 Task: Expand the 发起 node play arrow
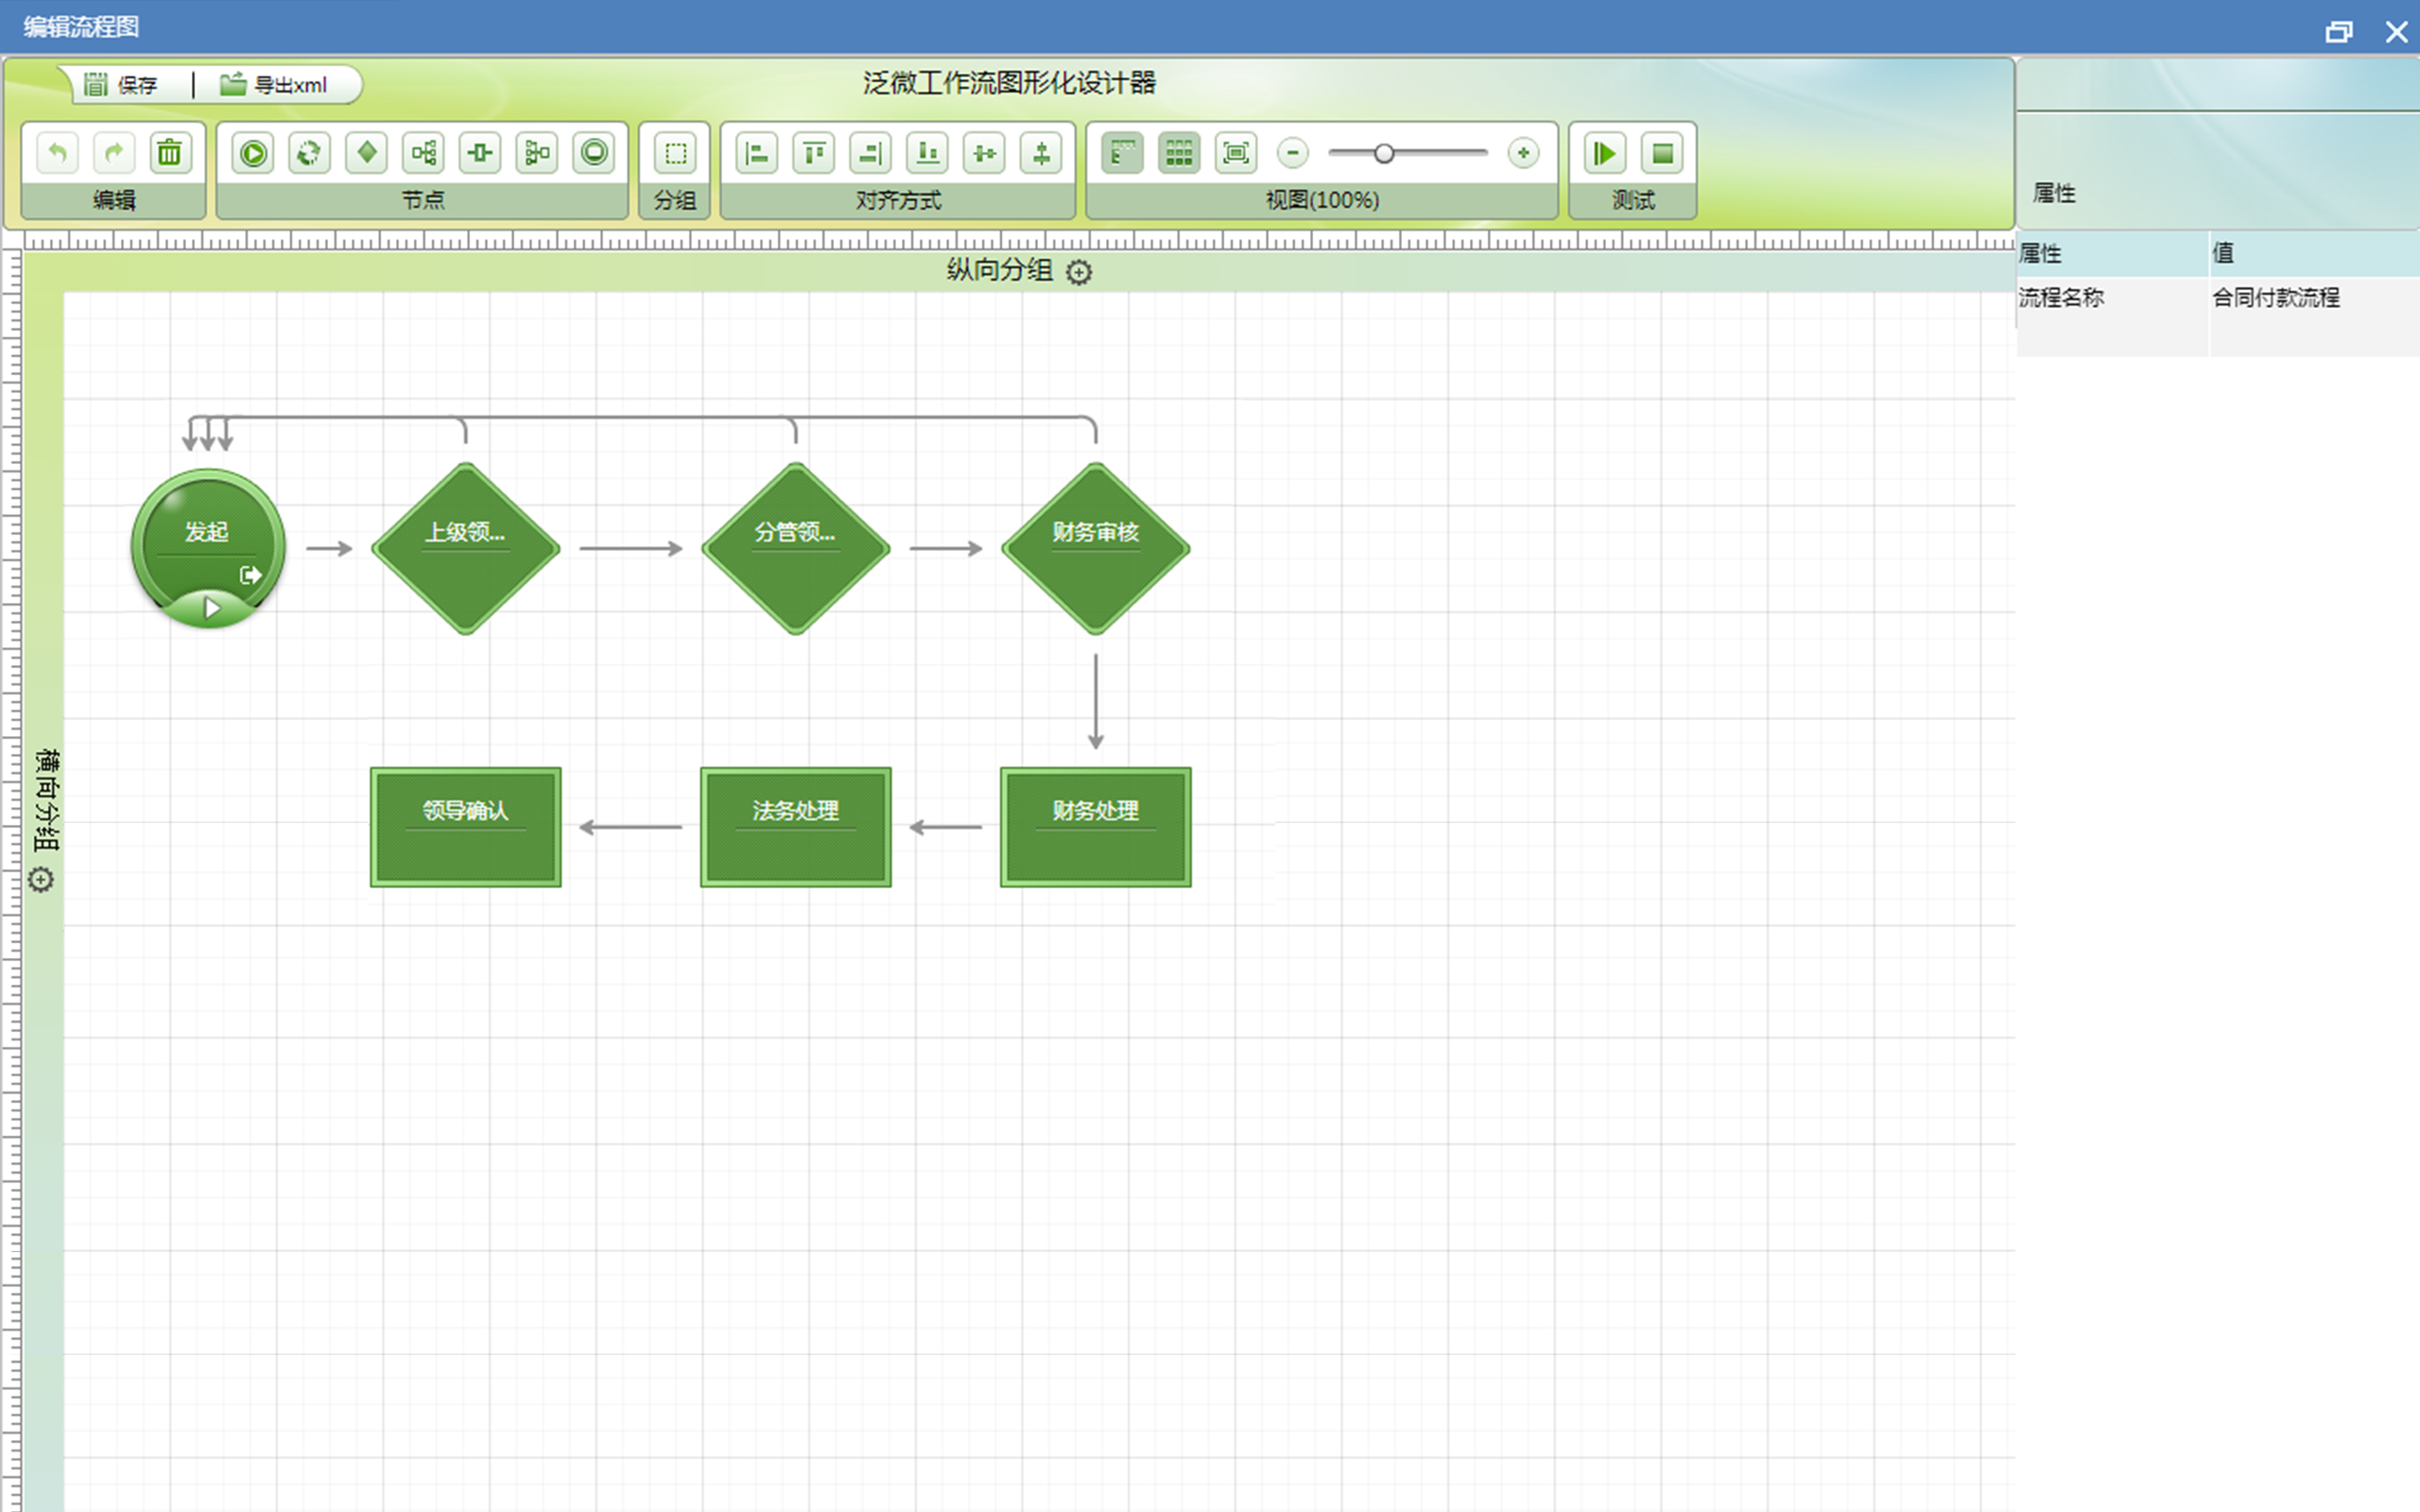click(211, 608)
